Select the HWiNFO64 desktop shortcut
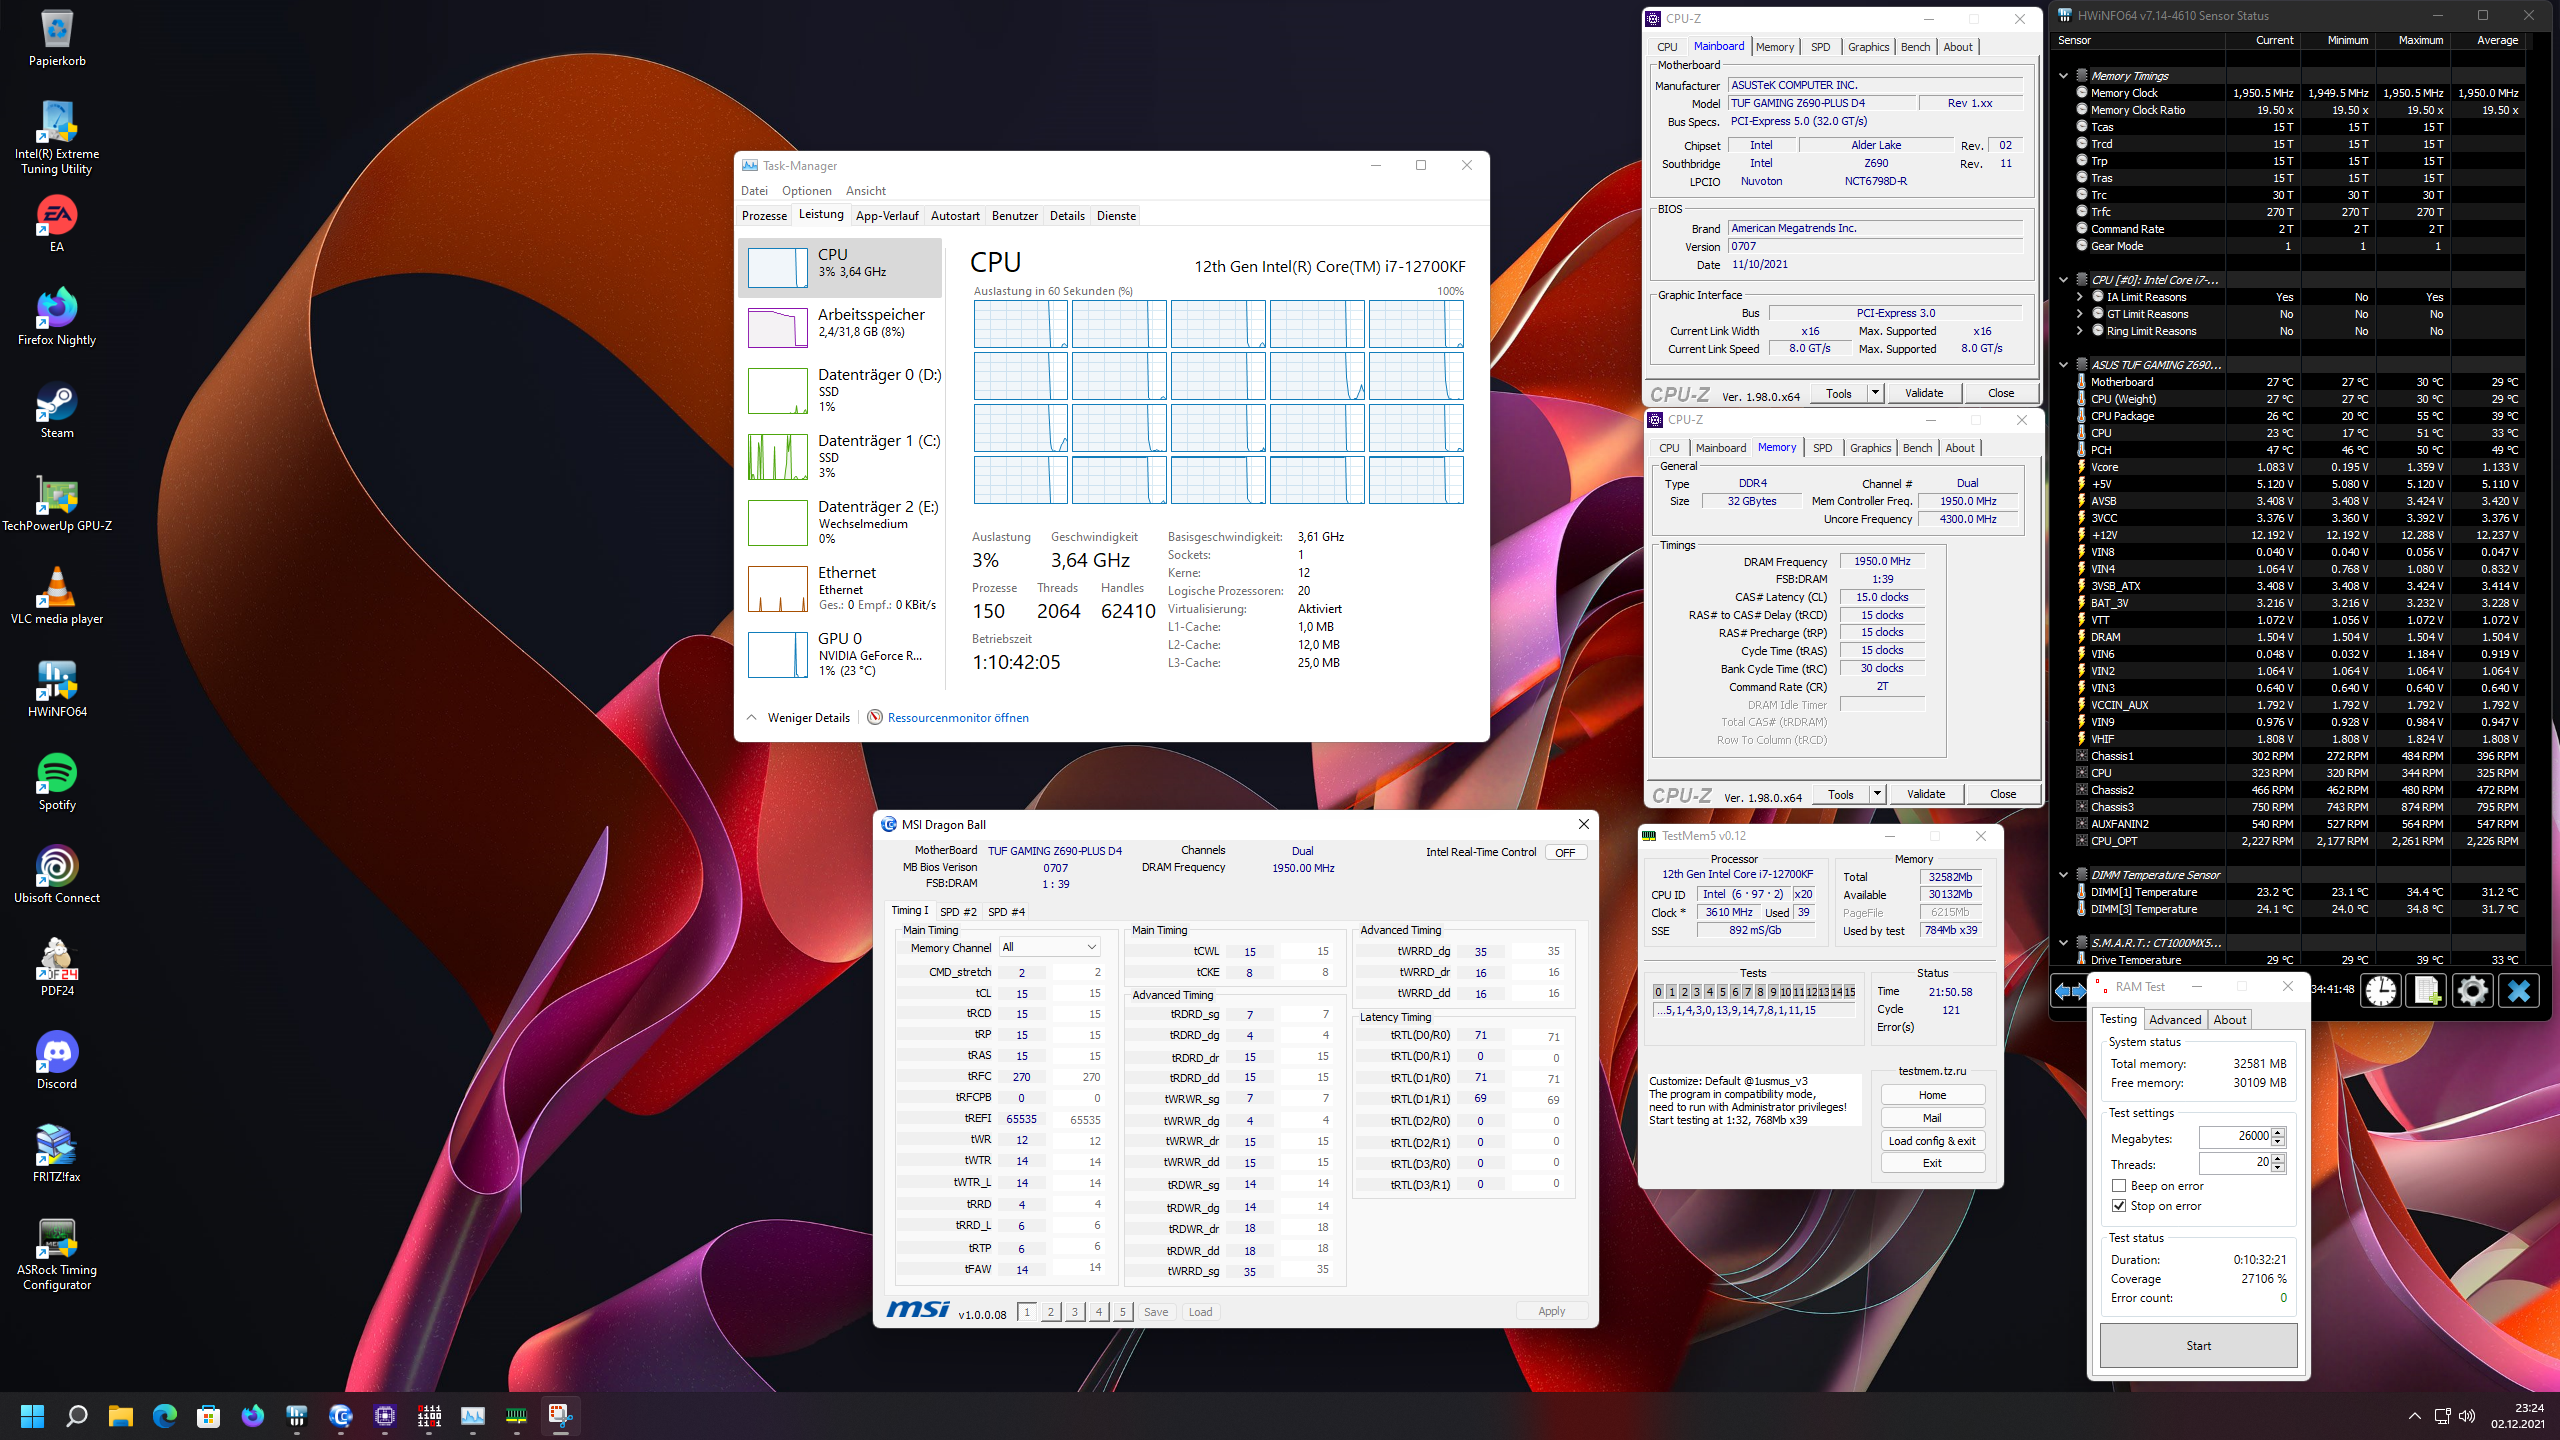Image resolution: width=2560 pixels, height=1440 pixels. point(57,689)
